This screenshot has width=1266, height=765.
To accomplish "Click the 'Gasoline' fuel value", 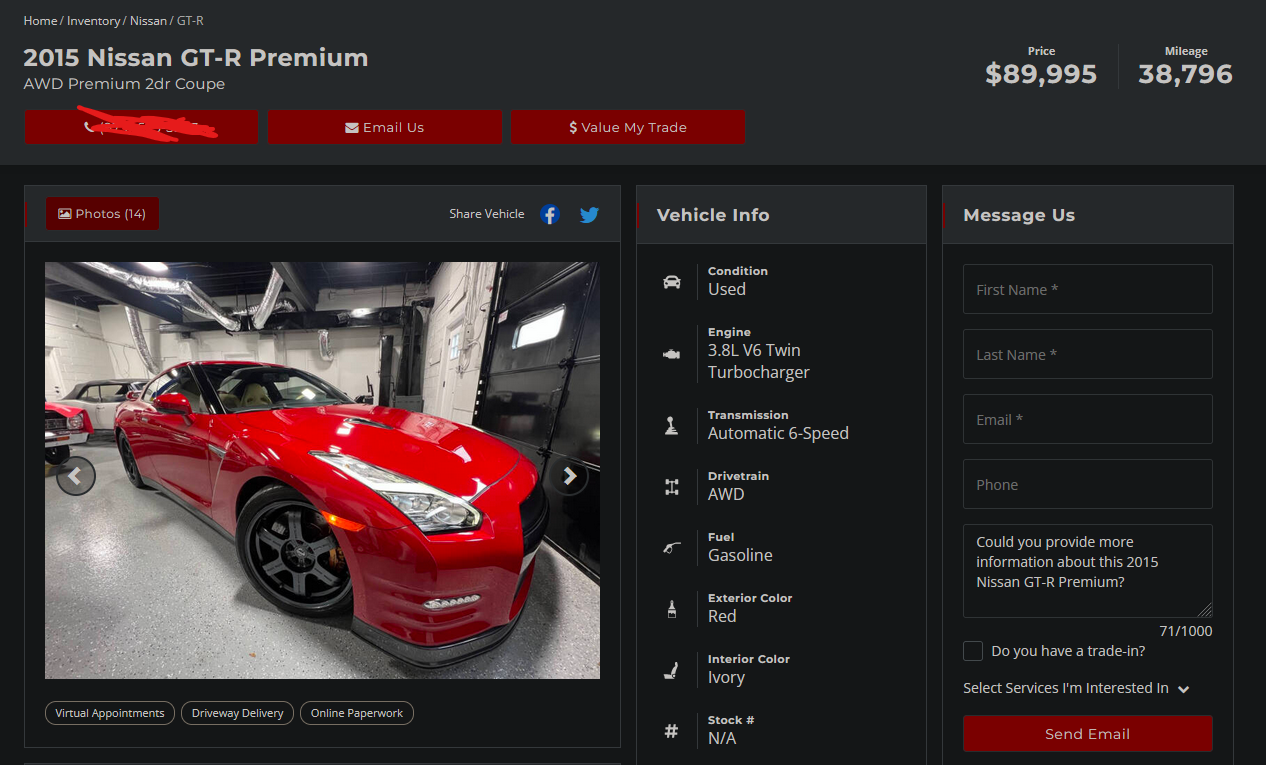I will [740, 555].
